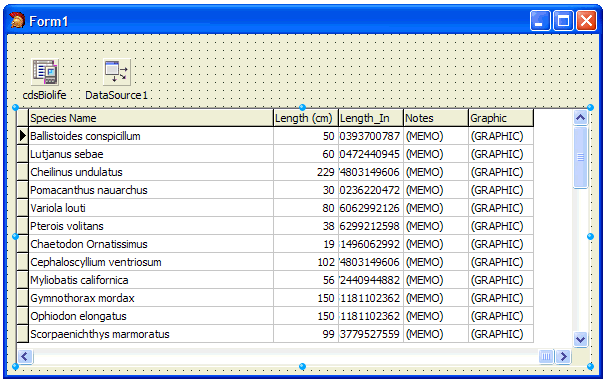Click the horizontal scrollbar thumb

point(546,356)
